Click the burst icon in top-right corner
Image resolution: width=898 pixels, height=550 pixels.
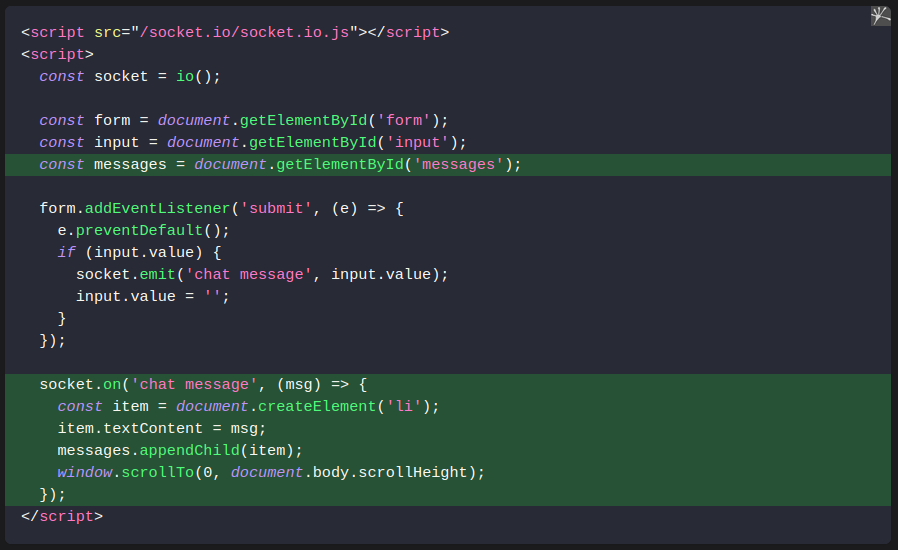click(x=880, y=16)
